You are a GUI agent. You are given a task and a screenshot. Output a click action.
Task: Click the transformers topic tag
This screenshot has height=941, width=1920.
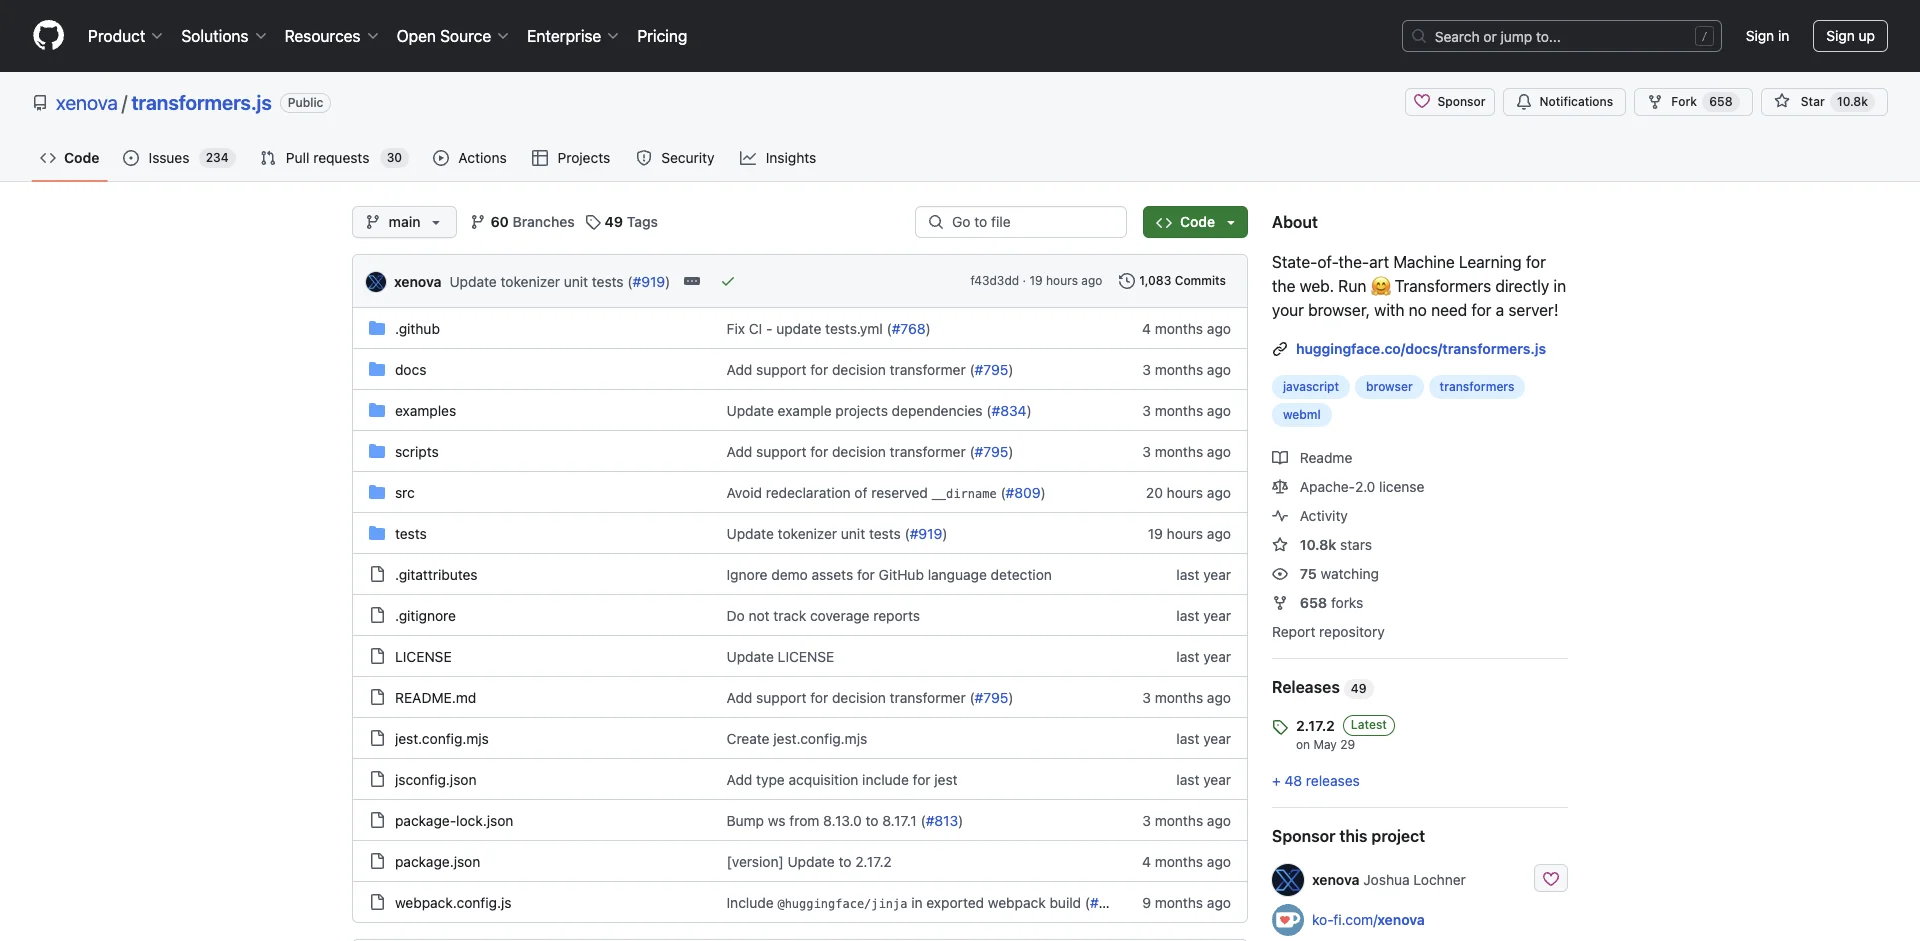point(1476,387)
